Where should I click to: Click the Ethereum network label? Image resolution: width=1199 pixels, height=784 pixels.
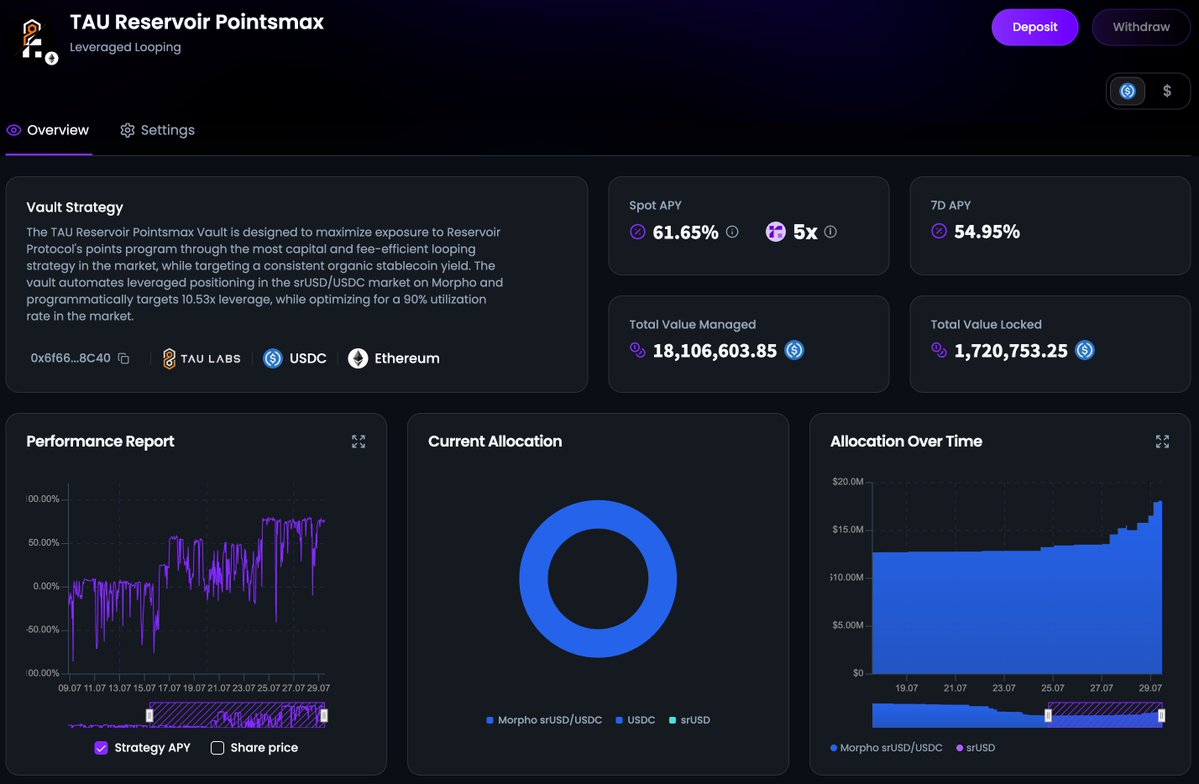[407, 358]
